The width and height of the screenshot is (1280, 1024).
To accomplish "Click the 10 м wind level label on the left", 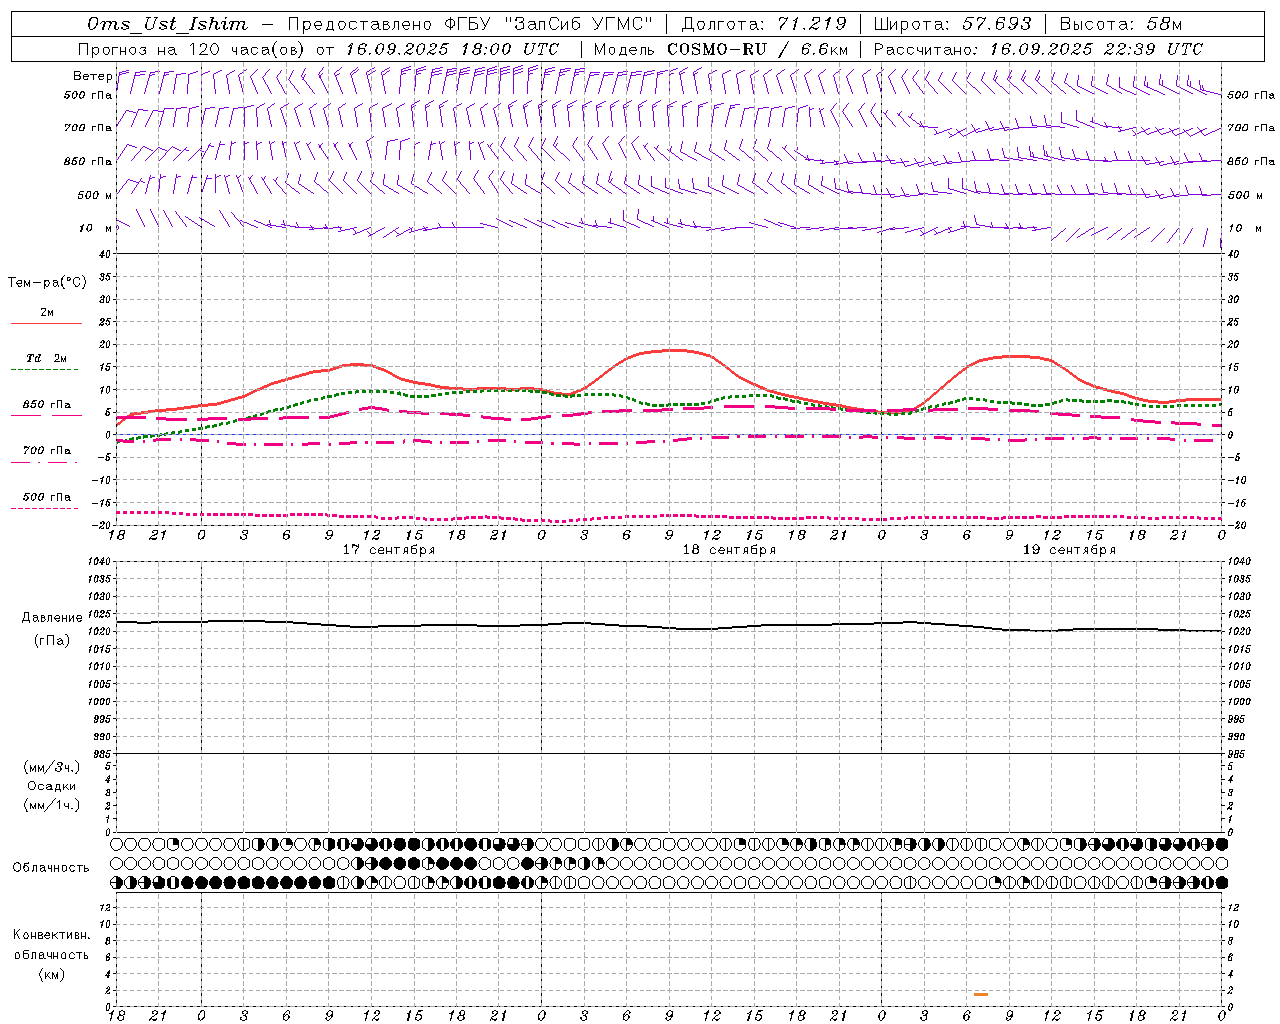I will pos(96,229).
